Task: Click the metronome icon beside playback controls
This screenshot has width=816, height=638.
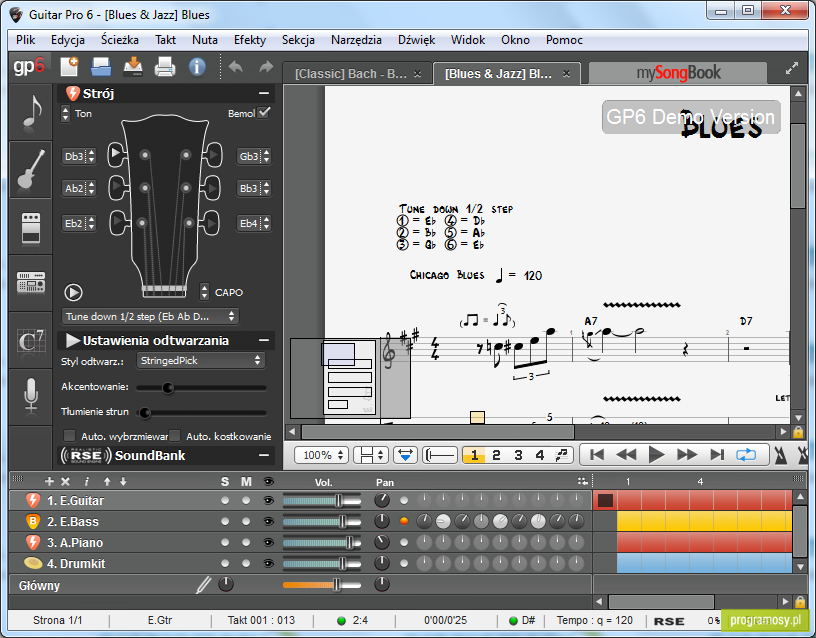Action: tap(780, 455)
